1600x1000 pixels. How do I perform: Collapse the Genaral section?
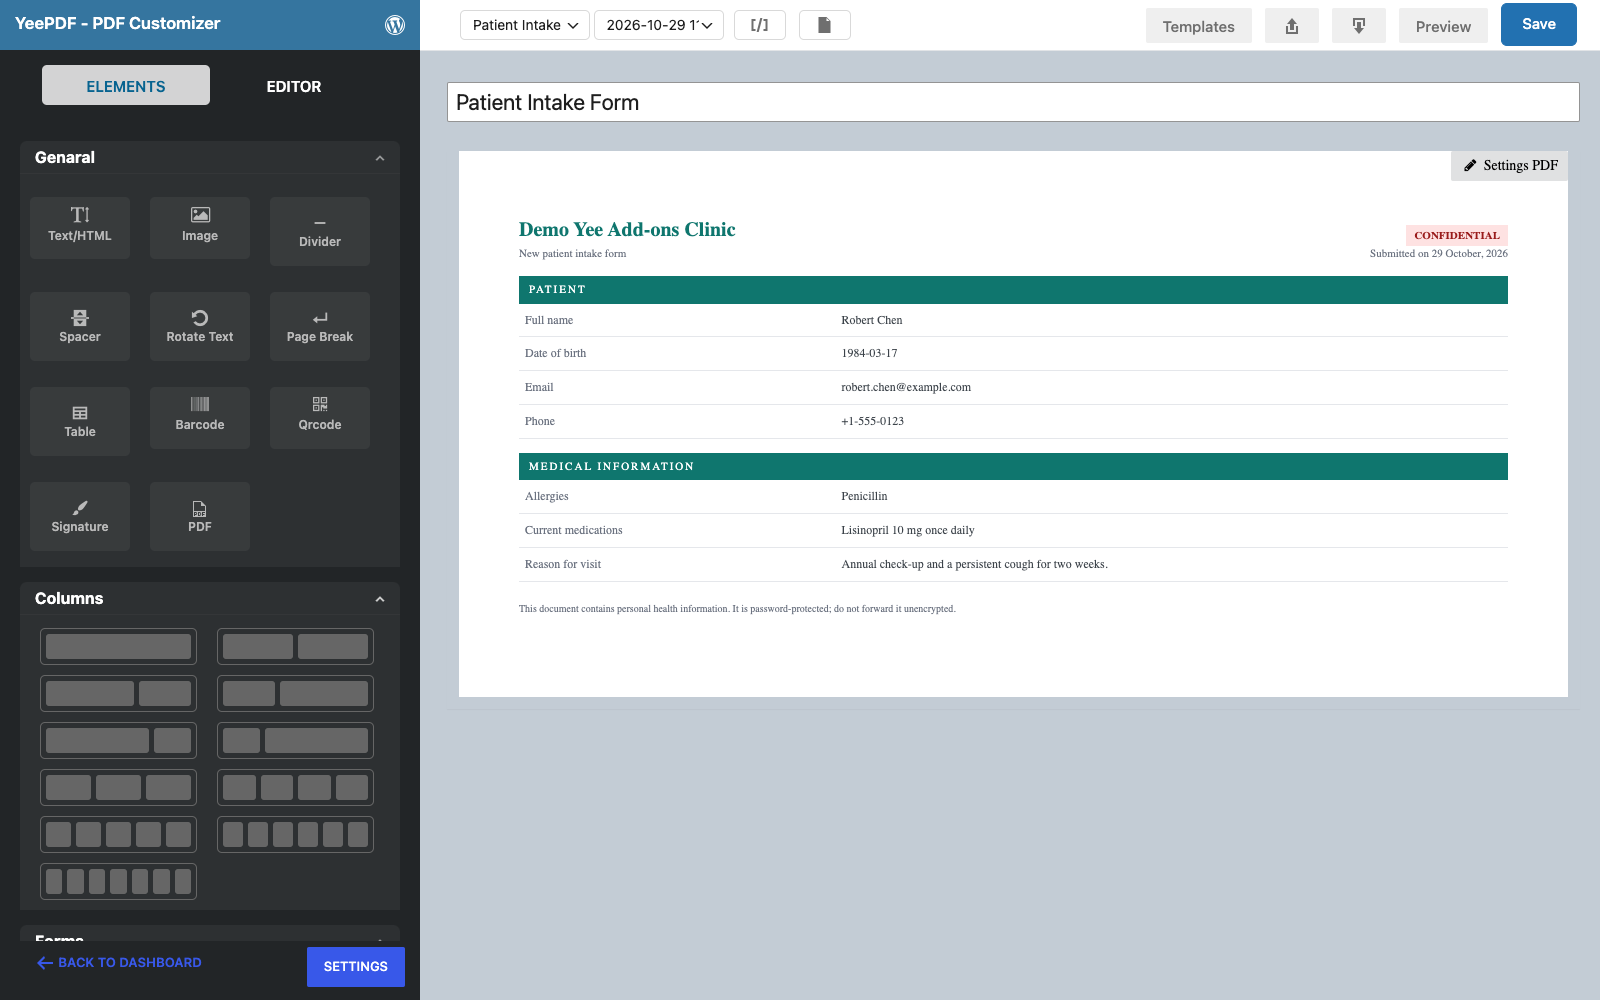click(x=380, y=158)
